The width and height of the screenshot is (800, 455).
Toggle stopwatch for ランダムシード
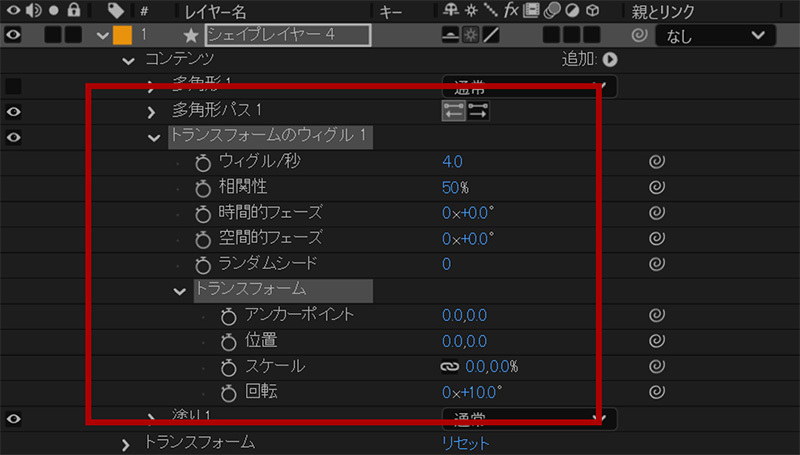click(x=203, y=265)
